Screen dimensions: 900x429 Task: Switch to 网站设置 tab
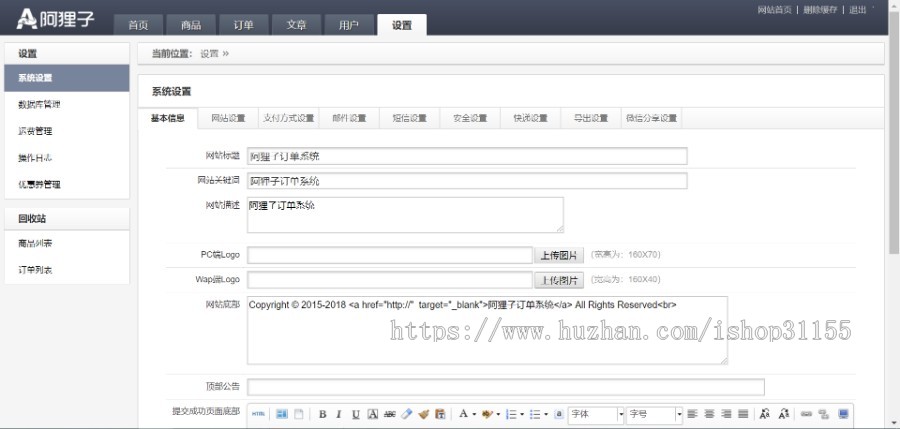tap(228, 118)
